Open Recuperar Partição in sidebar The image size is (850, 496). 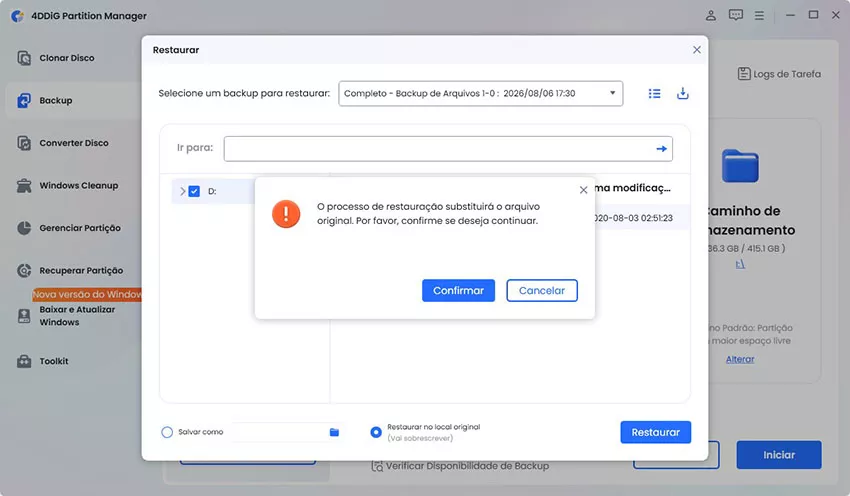[x=81, y=270]
